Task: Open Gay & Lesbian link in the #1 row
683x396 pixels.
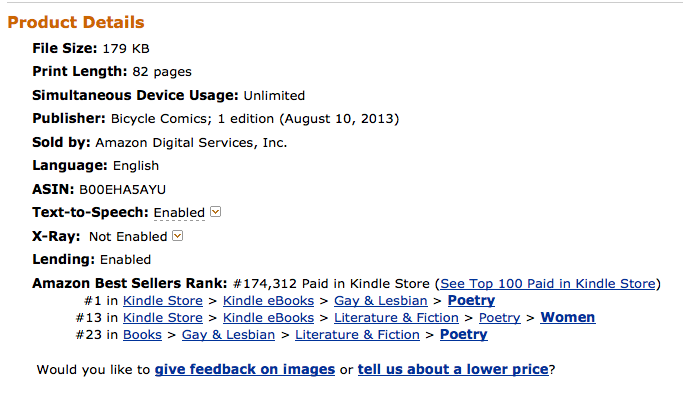Action: coord(381,301)
